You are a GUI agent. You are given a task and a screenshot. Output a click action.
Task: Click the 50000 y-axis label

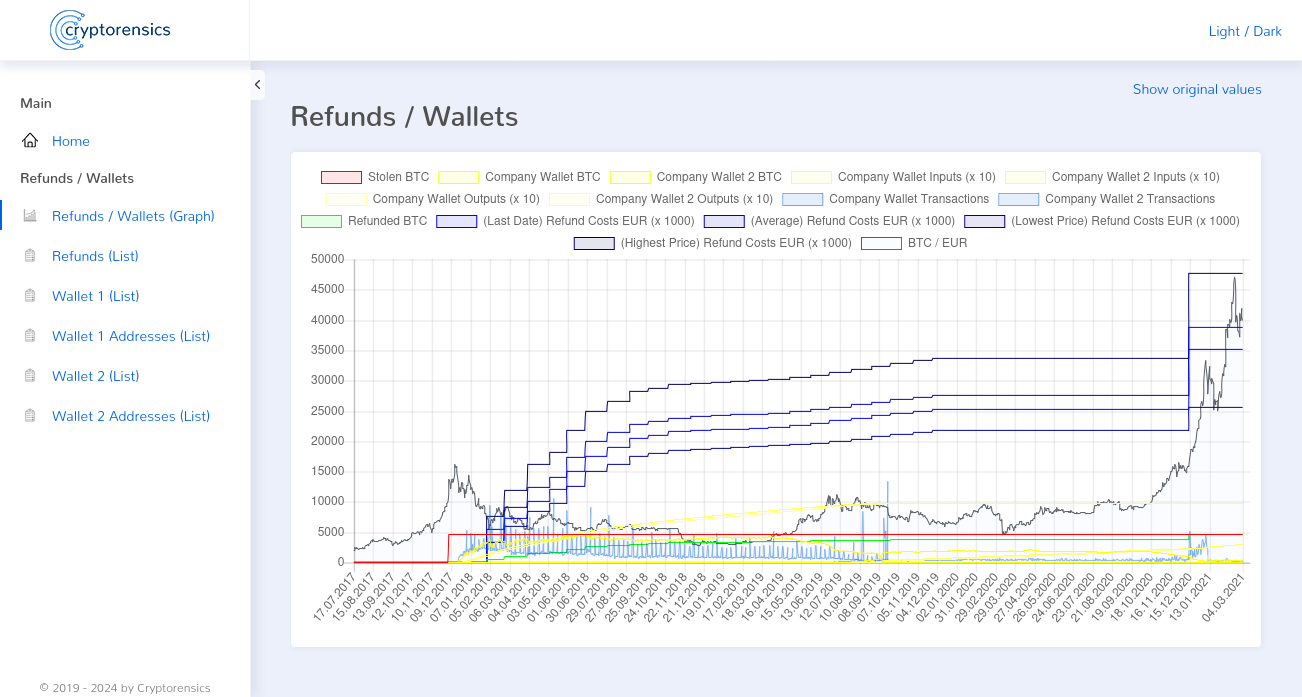(x=328, y=259)
